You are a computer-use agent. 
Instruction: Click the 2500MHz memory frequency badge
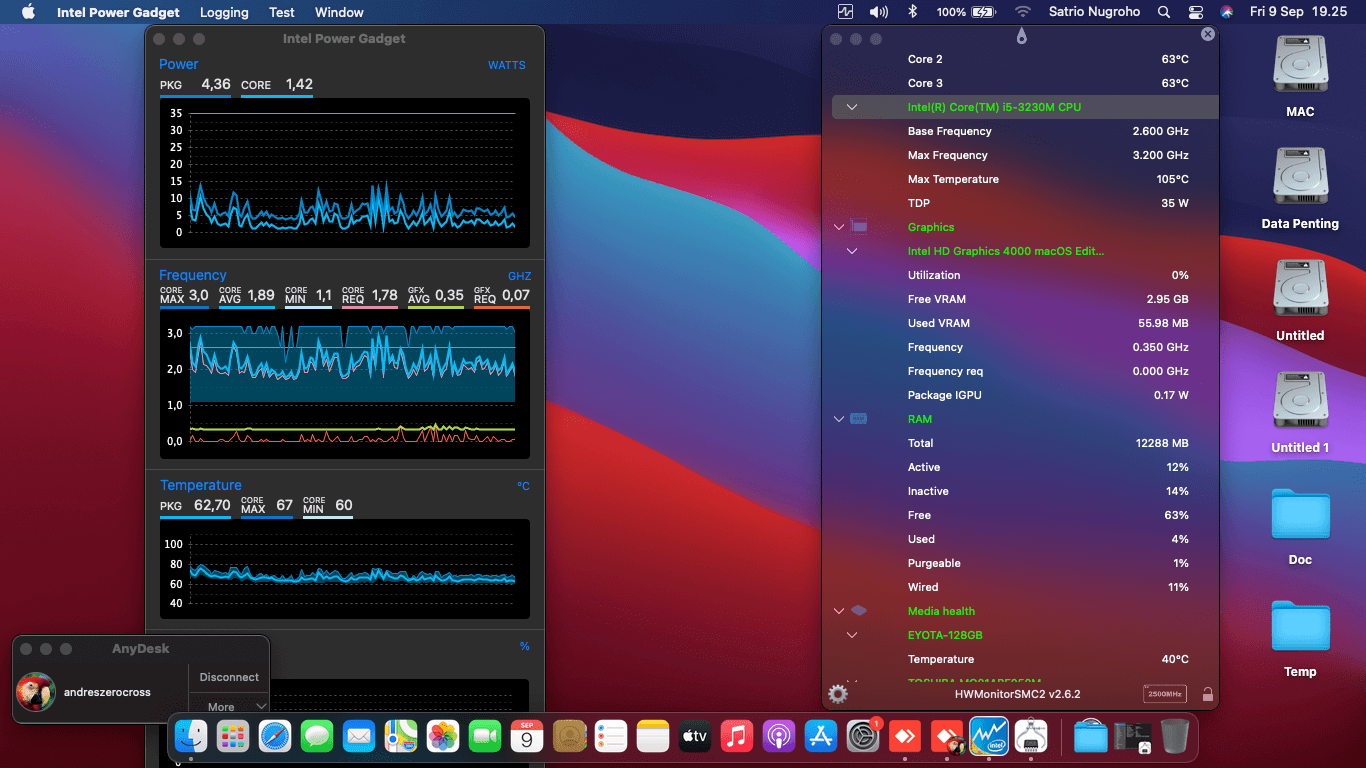point(1165,694)
